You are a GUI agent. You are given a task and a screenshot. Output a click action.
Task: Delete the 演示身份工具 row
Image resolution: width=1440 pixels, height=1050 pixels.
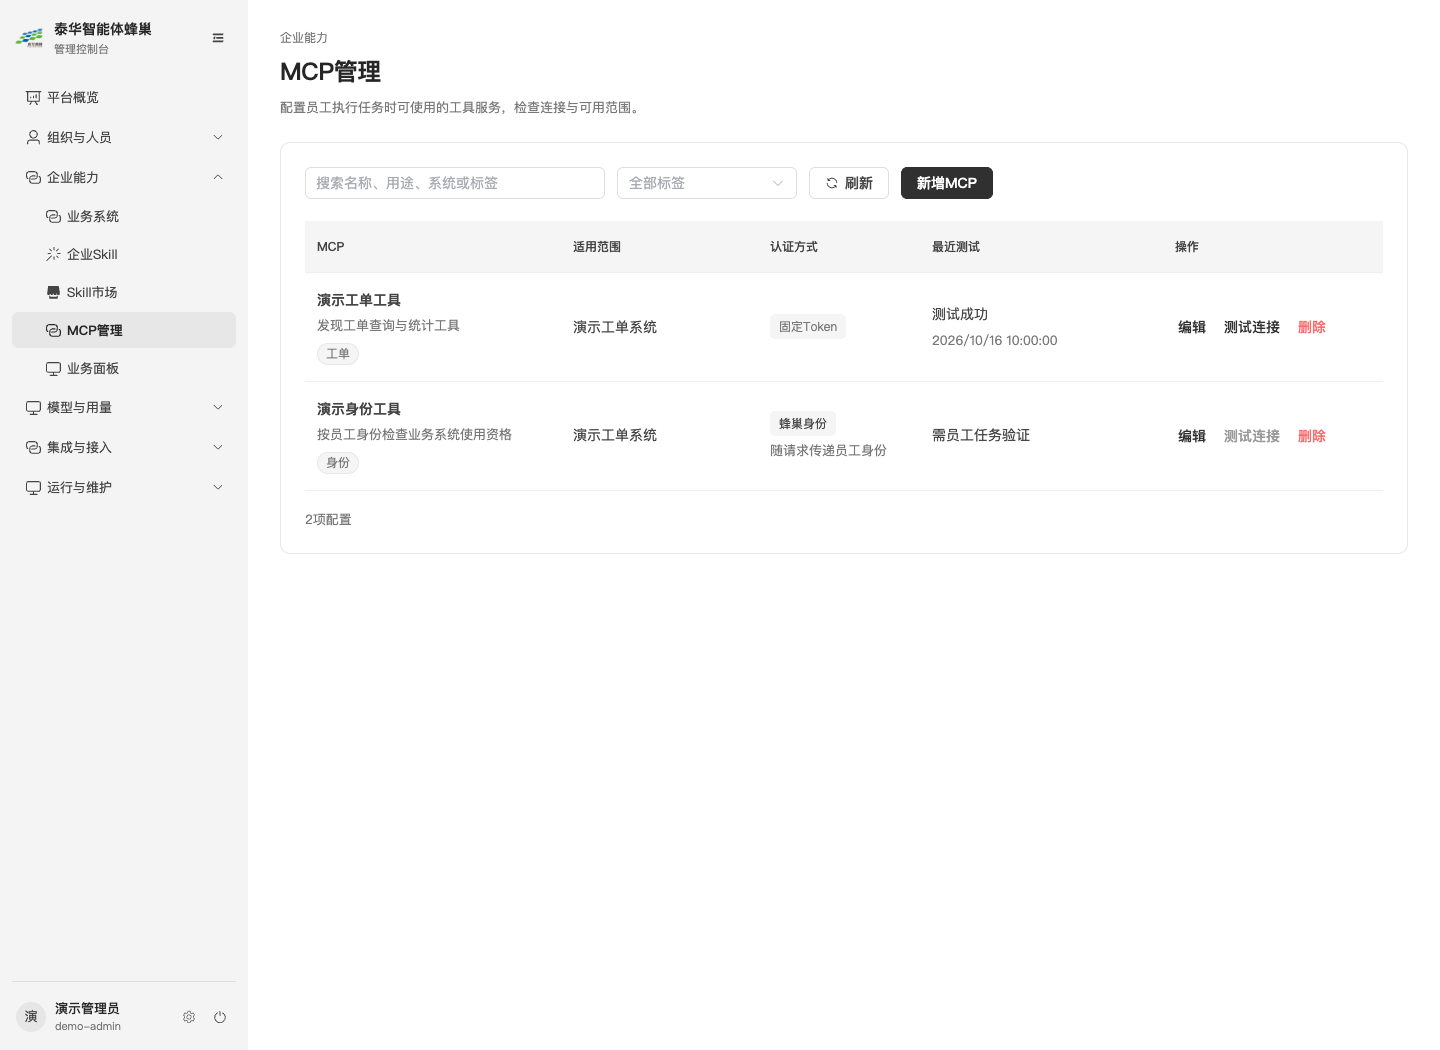point(1312,436)
